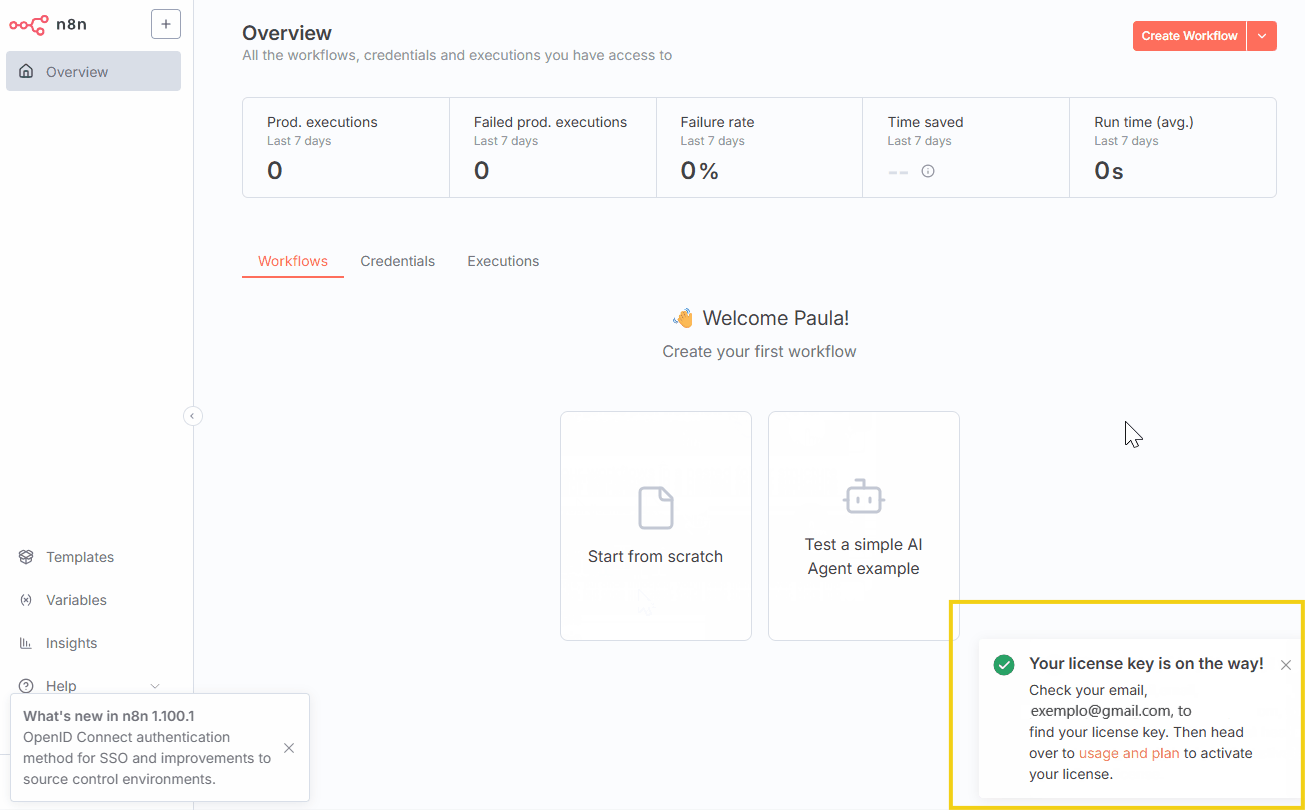This screenshot has width=1305, height=810.
Task: Click the Time saved info icon
Action: [927, 171]
